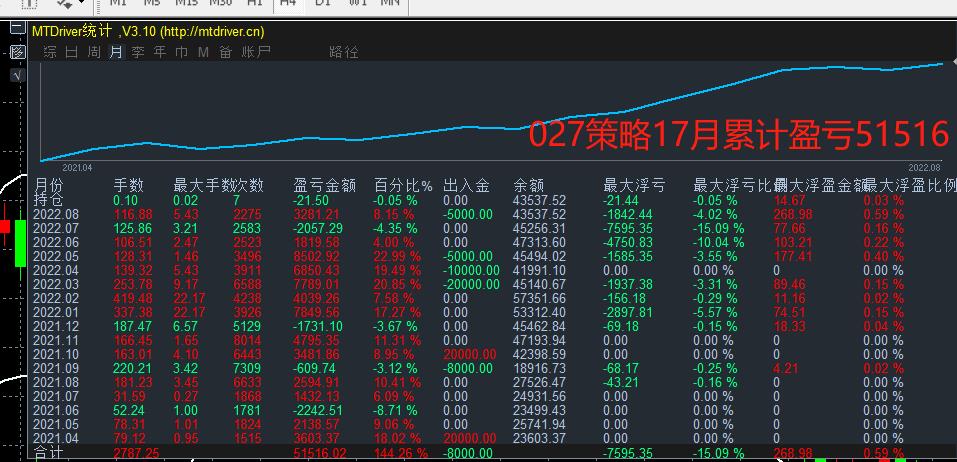957x462 pixels.
Task: Click the 合计 total row label
Action: click(48, 453)
